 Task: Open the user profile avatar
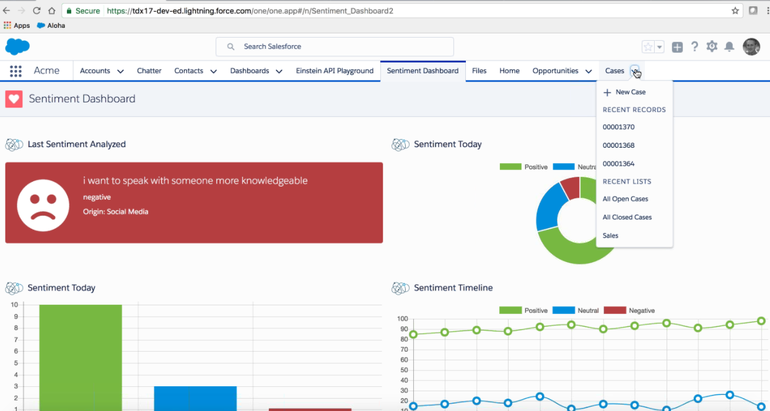click(x=751, y=47)
